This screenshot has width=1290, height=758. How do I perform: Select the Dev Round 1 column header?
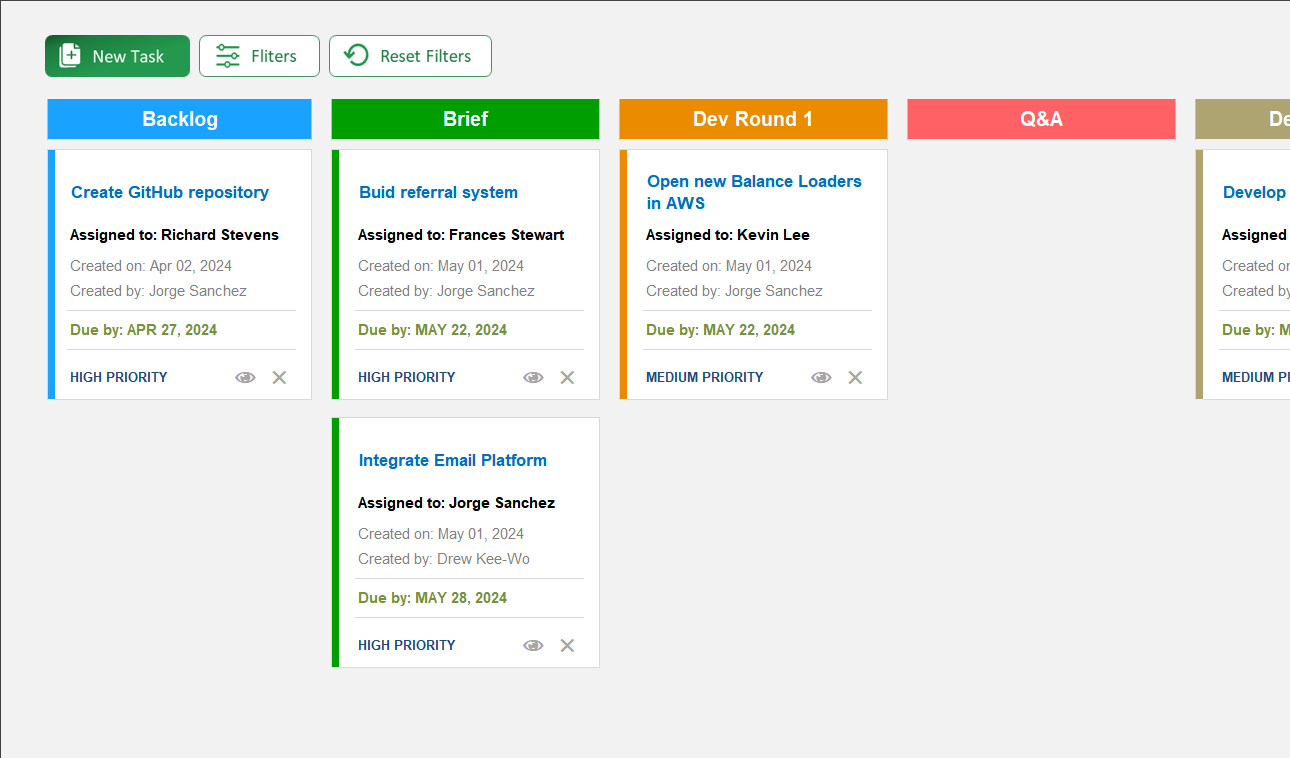click(x=753, y=118)
